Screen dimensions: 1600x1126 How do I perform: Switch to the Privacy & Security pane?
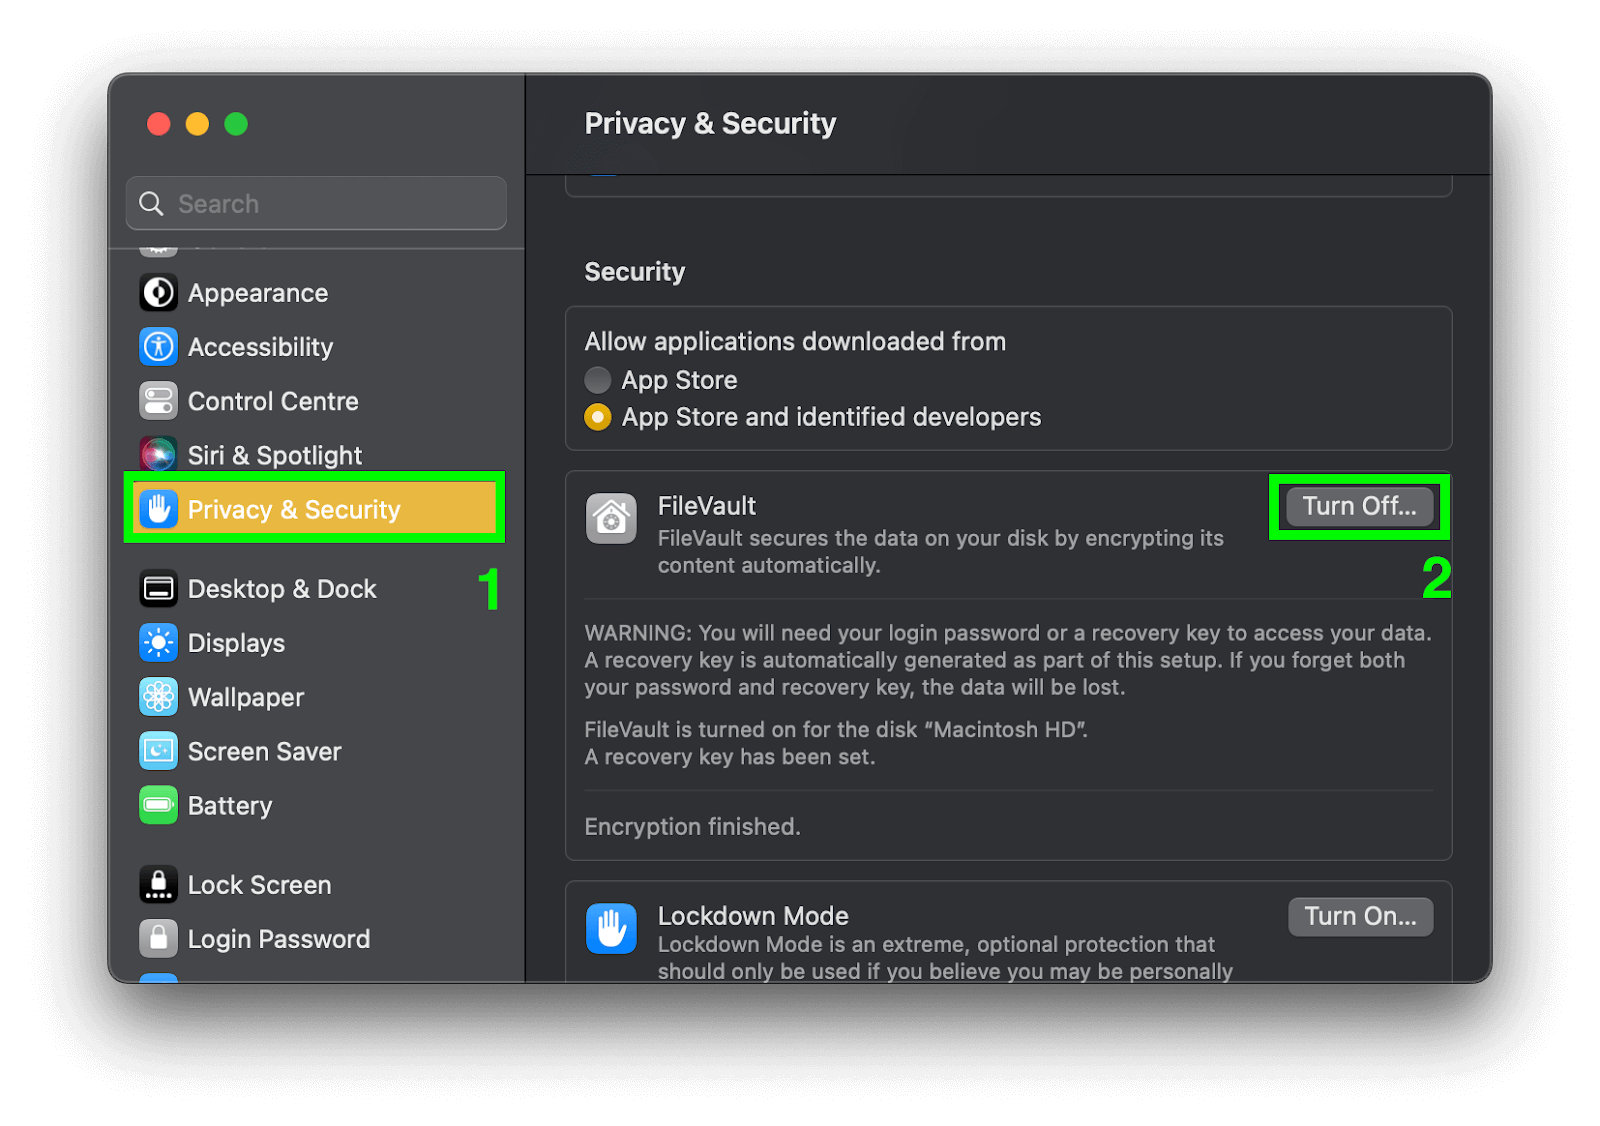293,509
